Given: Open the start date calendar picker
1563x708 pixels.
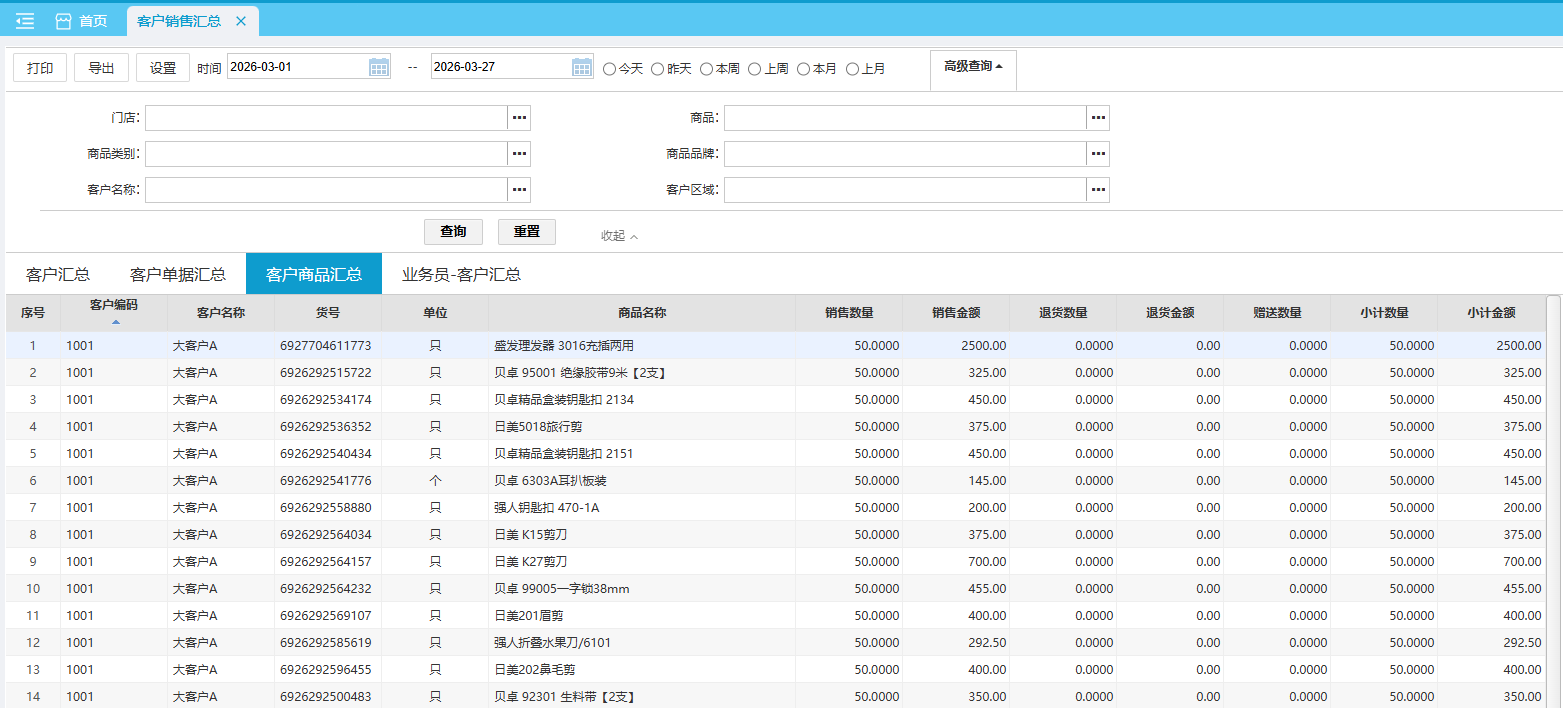Looking at the screenshot, I should tap(379, 67).
